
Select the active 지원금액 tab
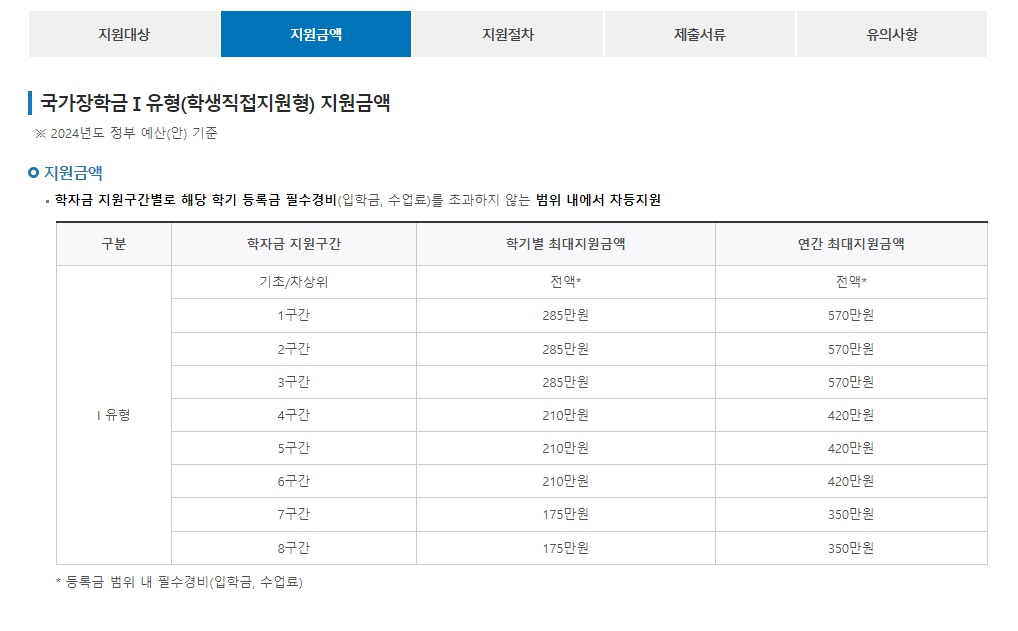316,34
